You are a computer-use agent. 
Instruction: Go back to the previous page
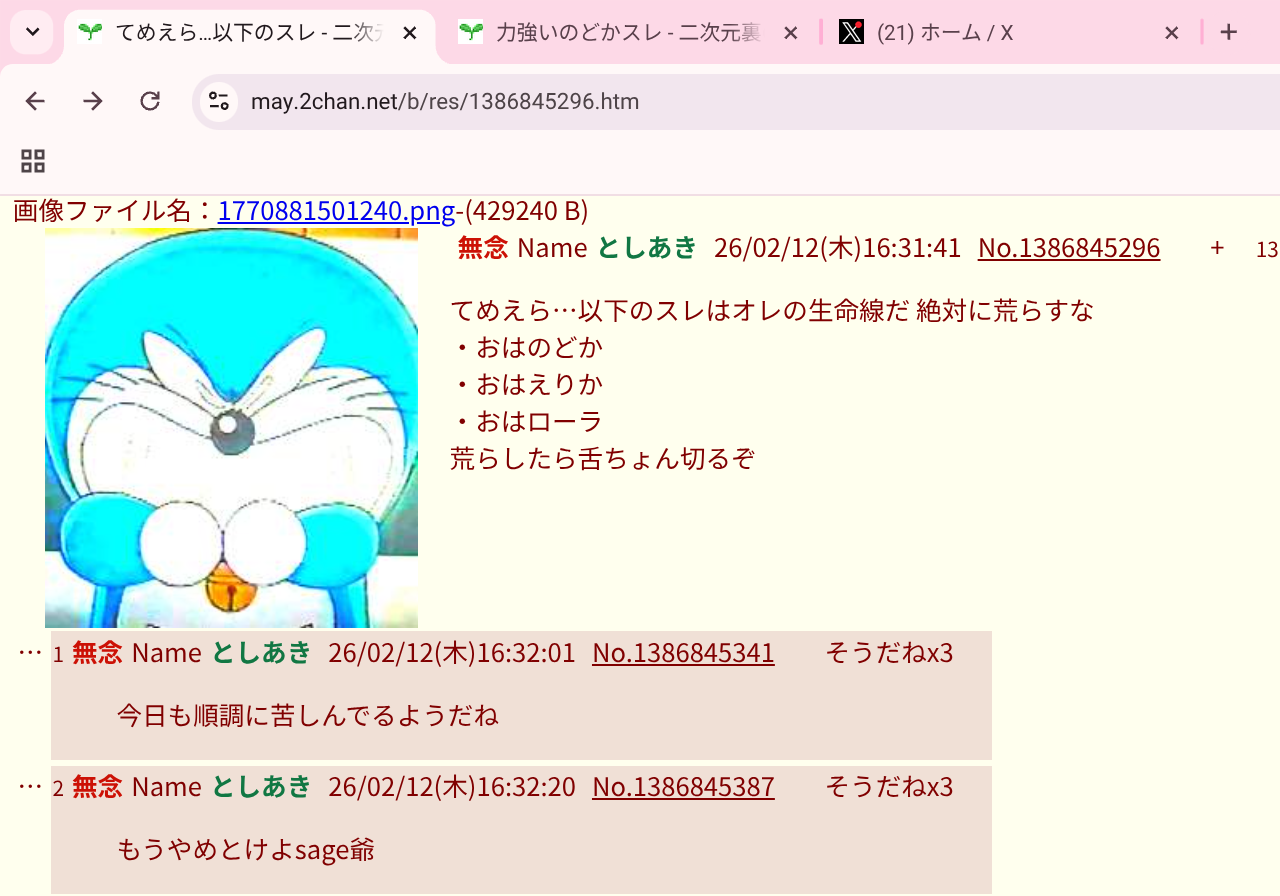(x=35, y=101)
